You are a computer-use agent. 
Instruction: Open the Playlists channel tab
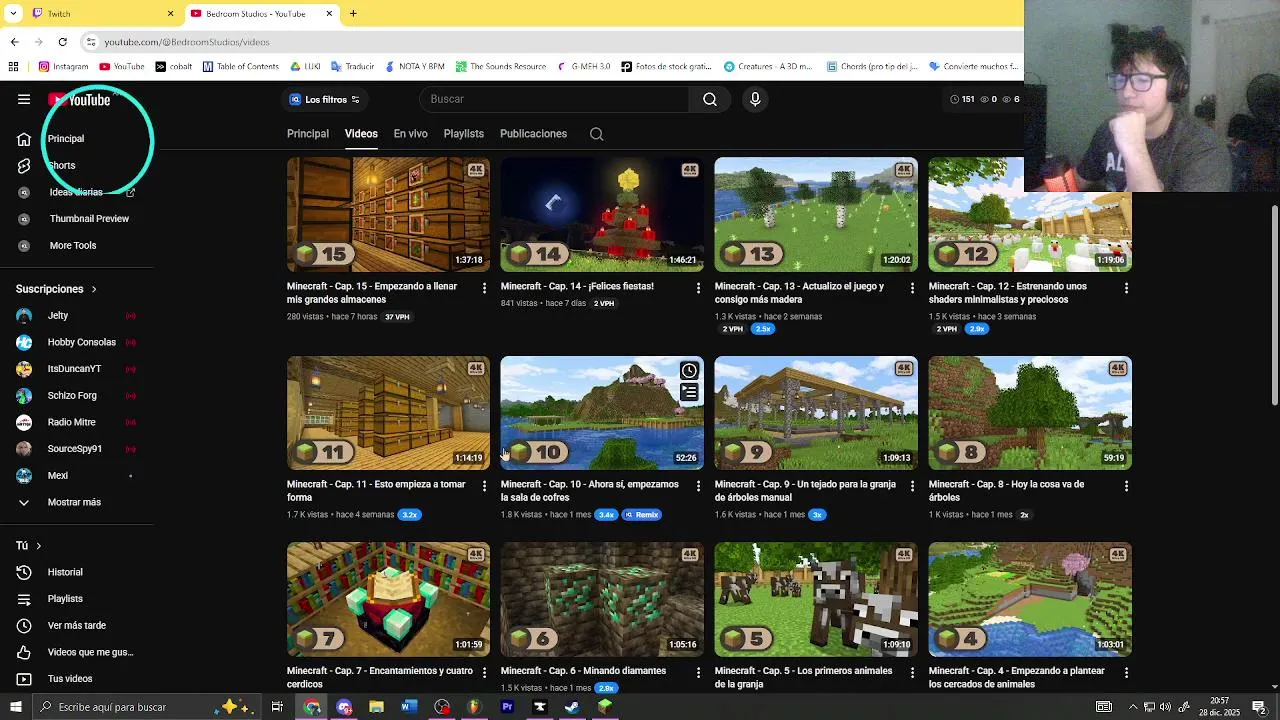tap(463, 134)
